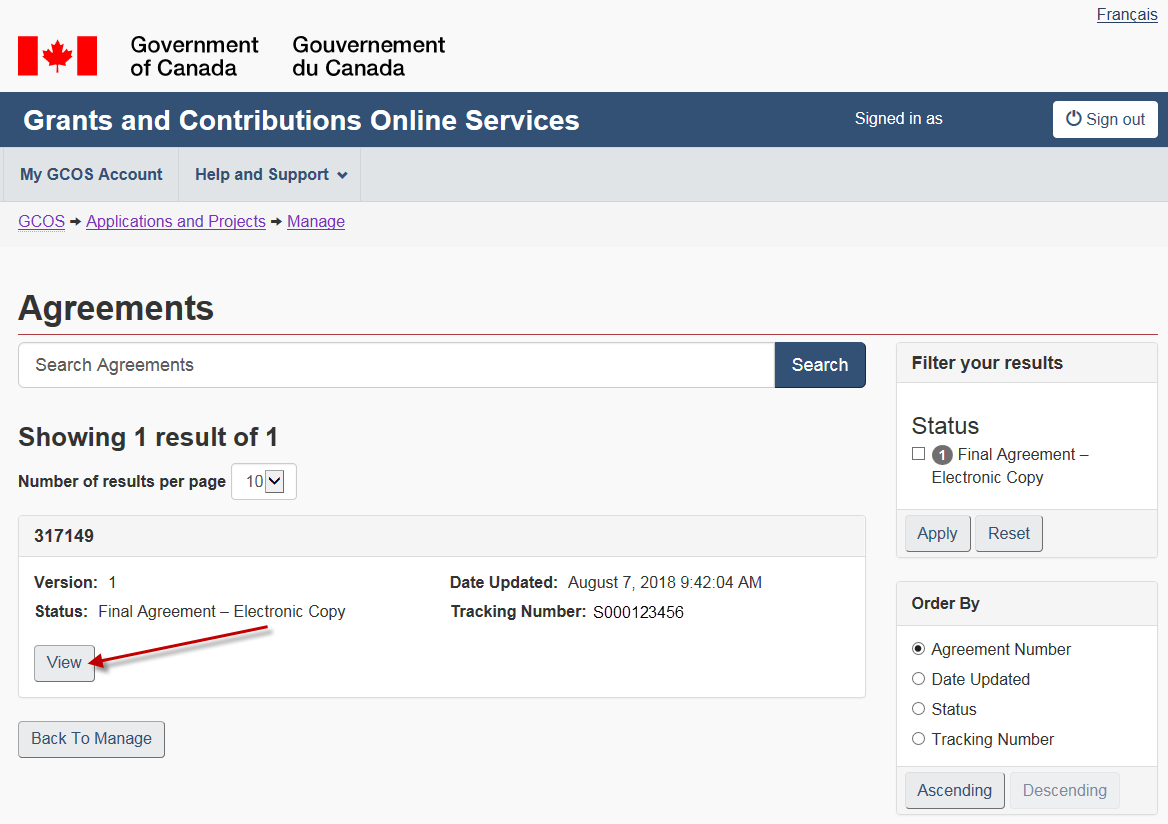Choose the Date Updated sort option
Viewport: 1168px width, 824px height.
click(918, 679)
